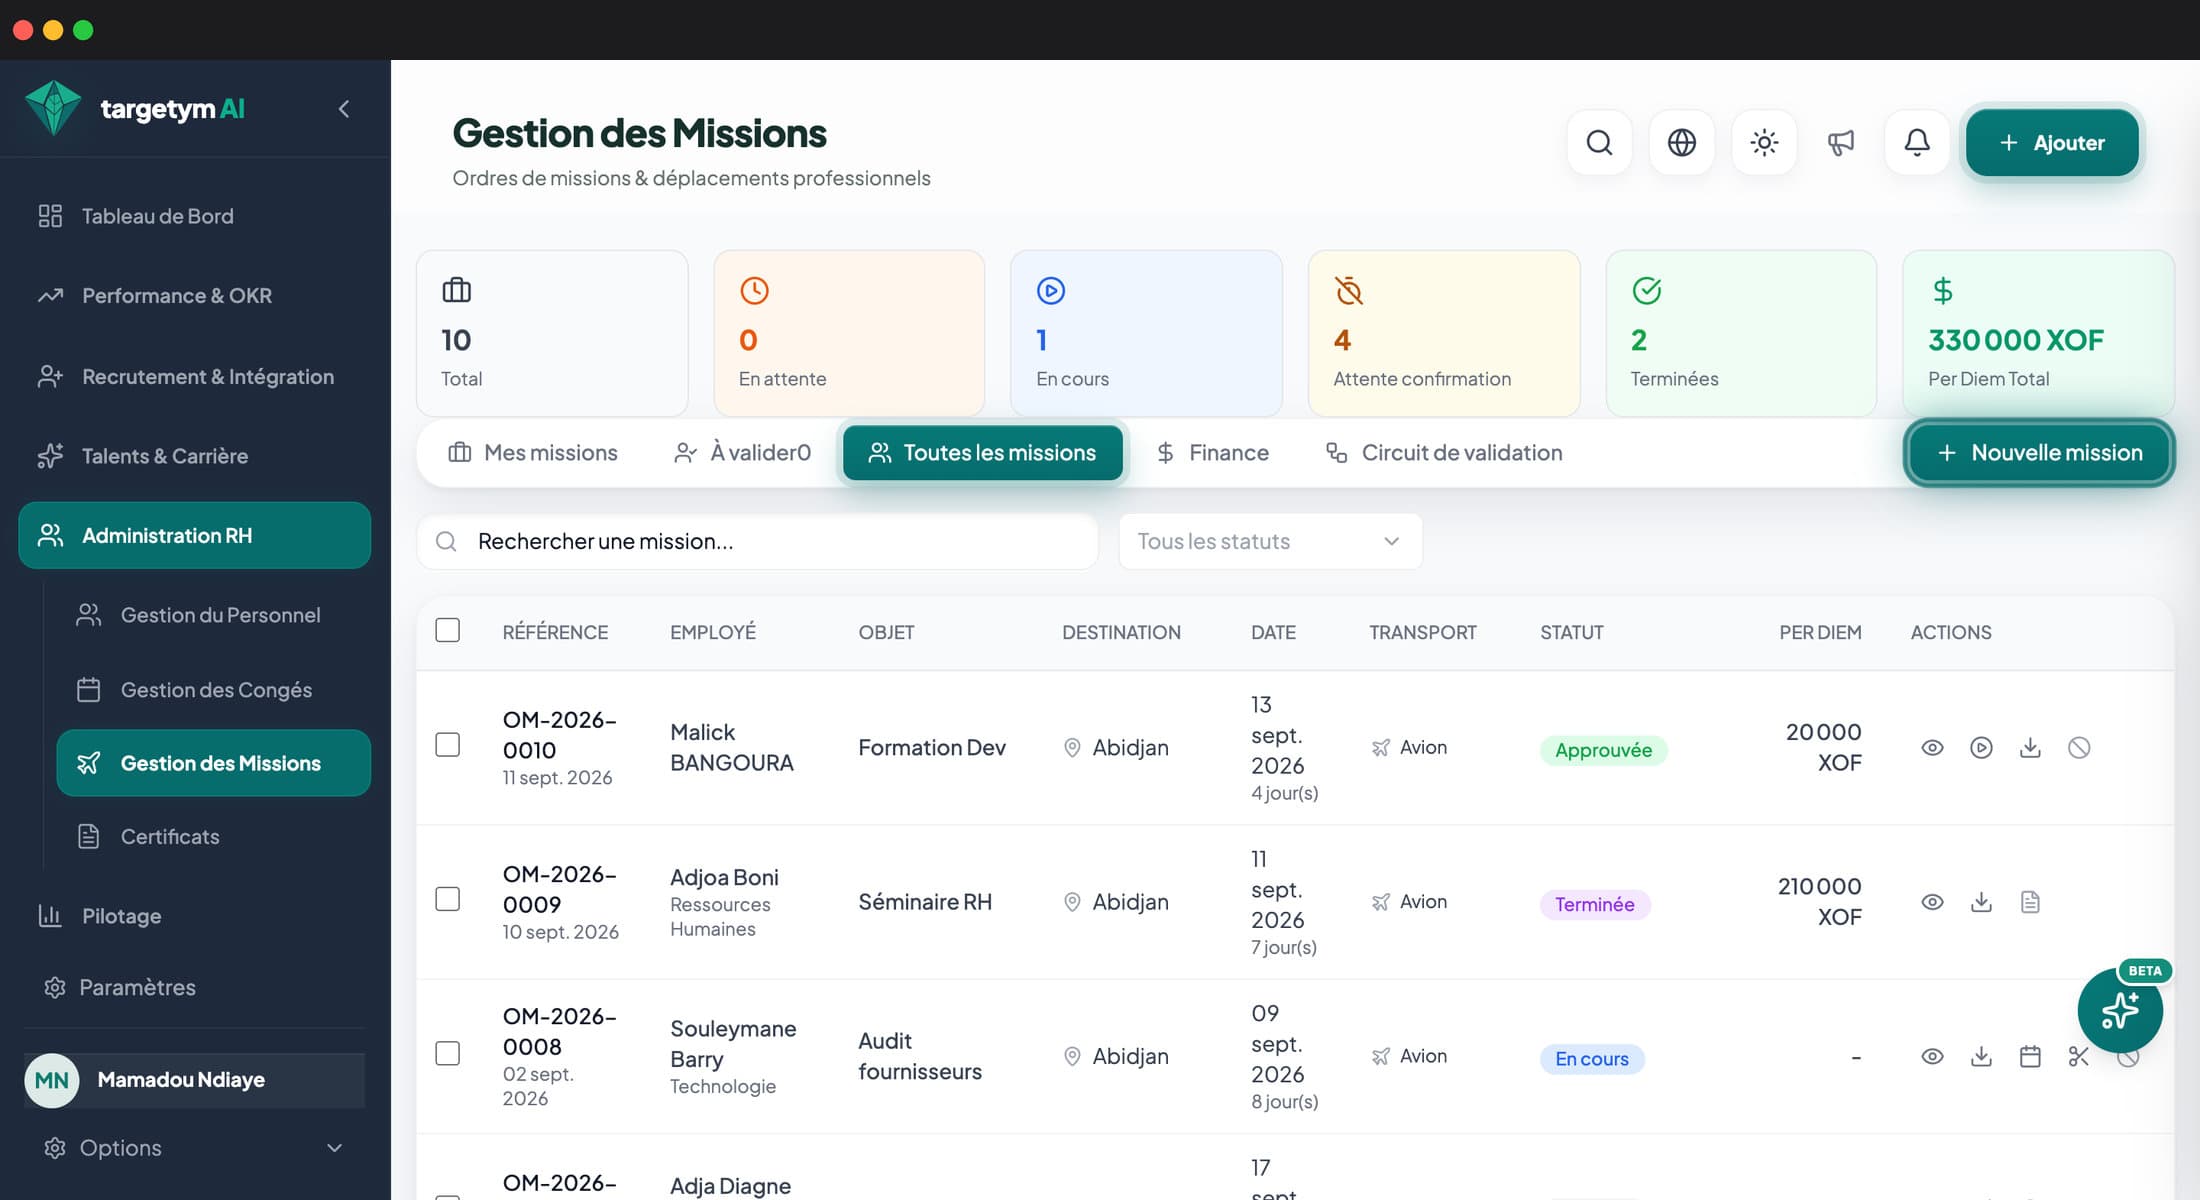Download mission OM-2026-0010 order
The image size is (2200, 1200).
(2030, 748)
